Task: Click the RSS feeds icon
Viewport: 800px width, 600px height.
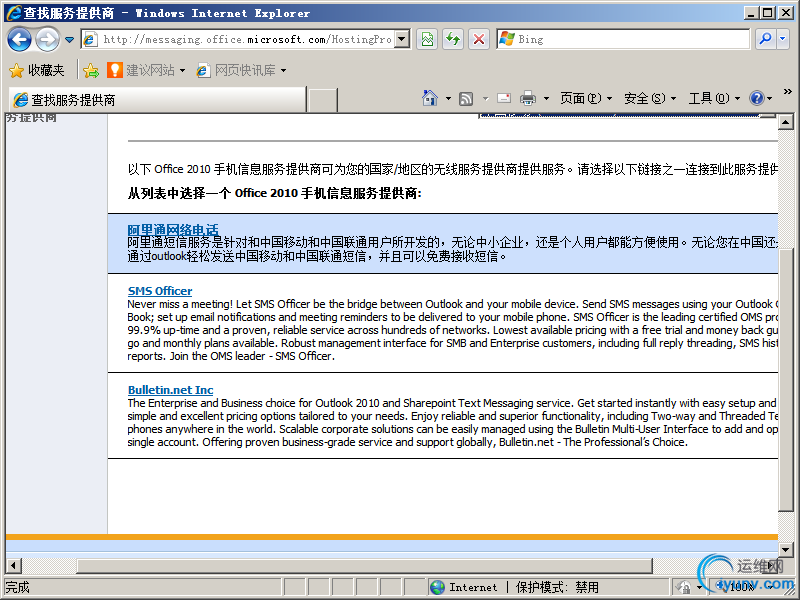Action: coord(466,98)
